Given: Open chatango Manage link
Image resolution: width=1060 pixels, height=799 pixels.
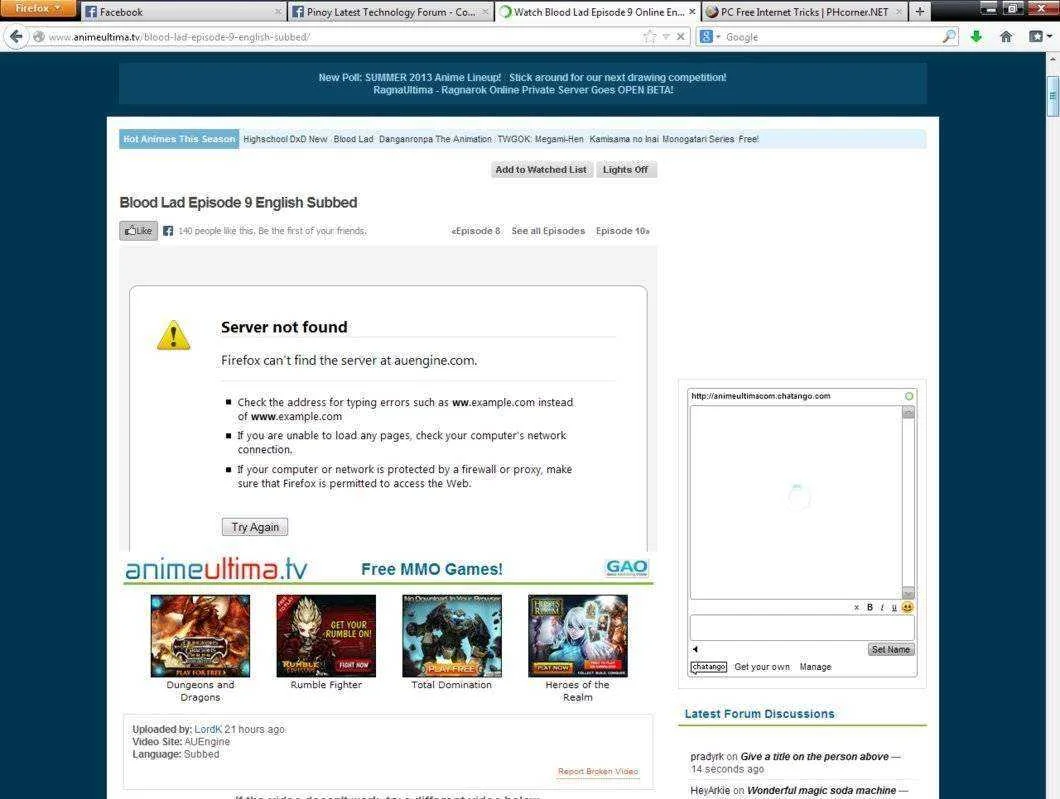Looking at the screenshot, I should (815, 667).
